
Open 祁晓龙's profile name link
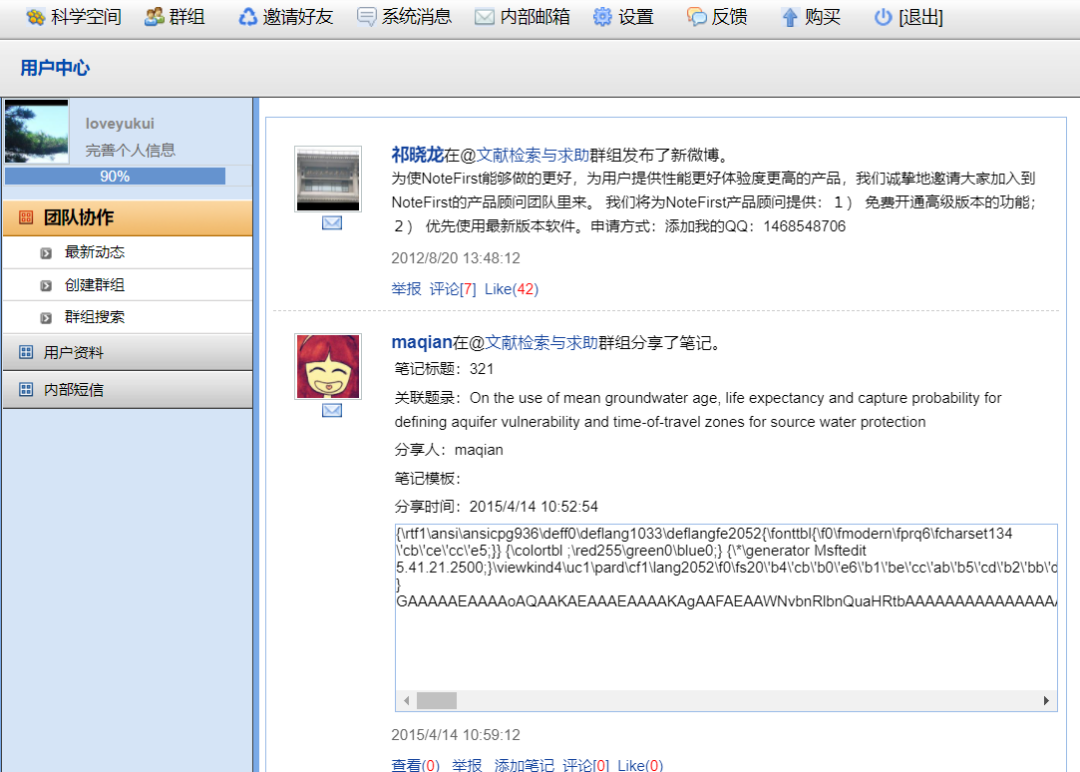tap(417, 155)
